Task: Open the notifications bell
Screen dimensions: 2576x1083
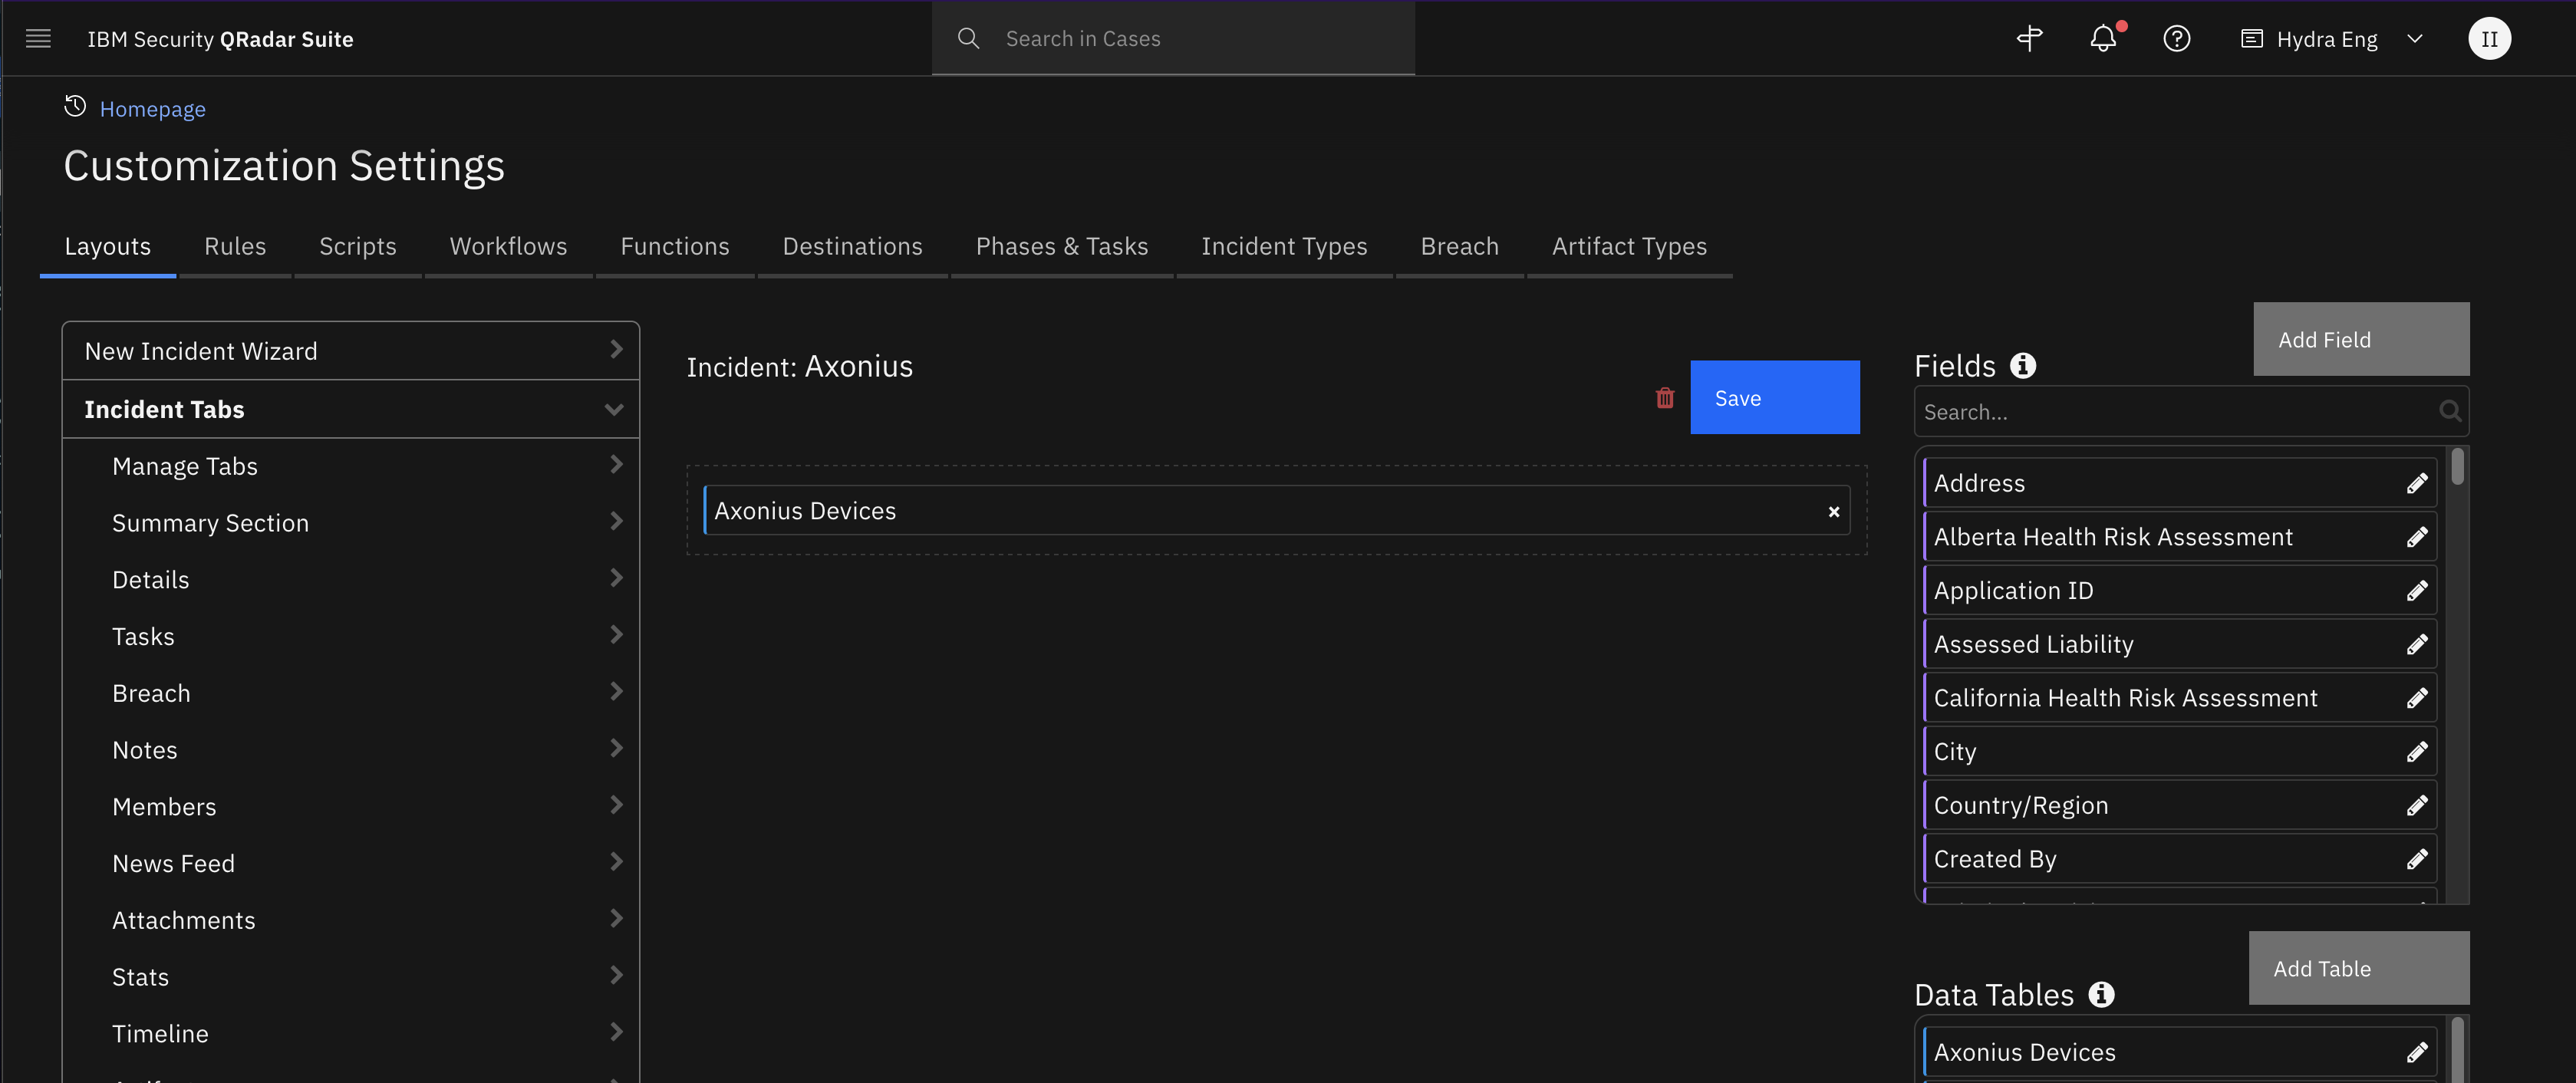Action: (x=2103, y=39)
